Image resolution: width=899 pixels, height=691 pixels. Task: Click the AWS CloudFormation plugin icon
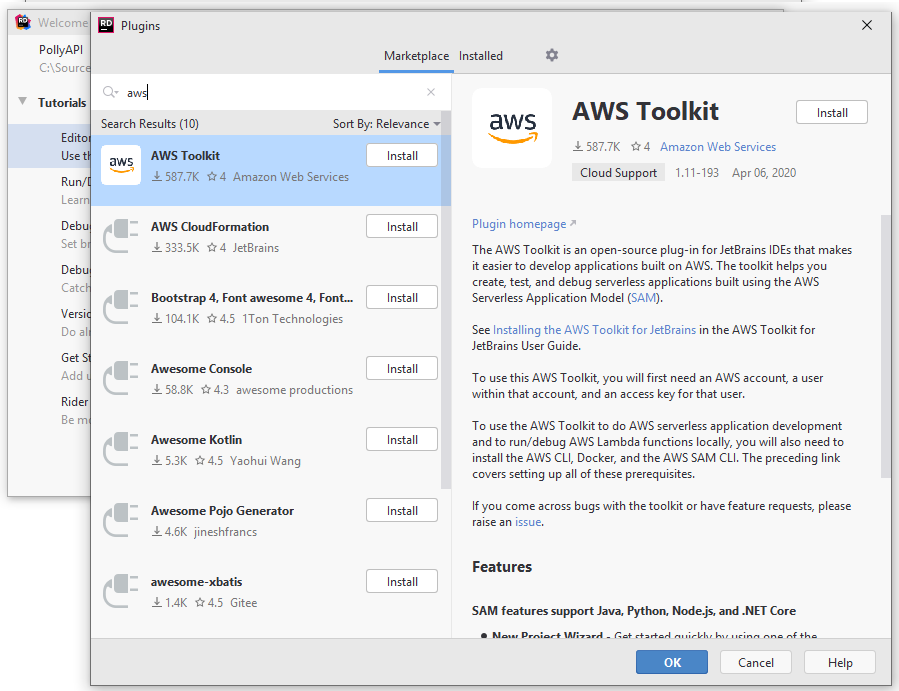121,236
